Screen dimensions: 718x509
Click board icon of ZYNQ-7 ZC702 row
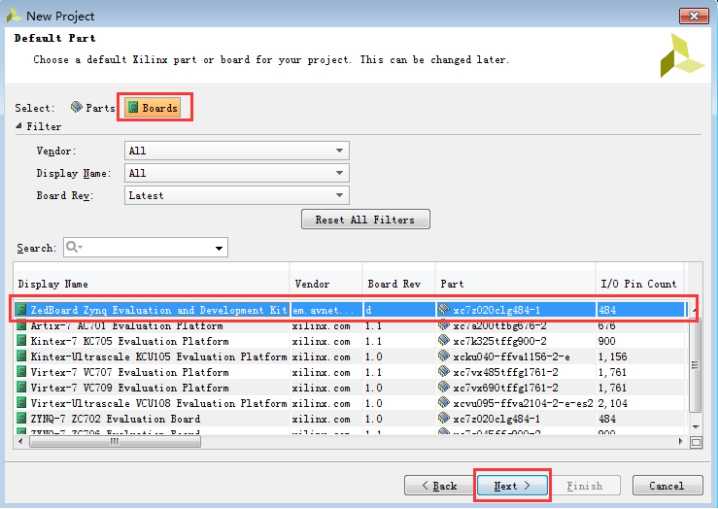[21, 419]
